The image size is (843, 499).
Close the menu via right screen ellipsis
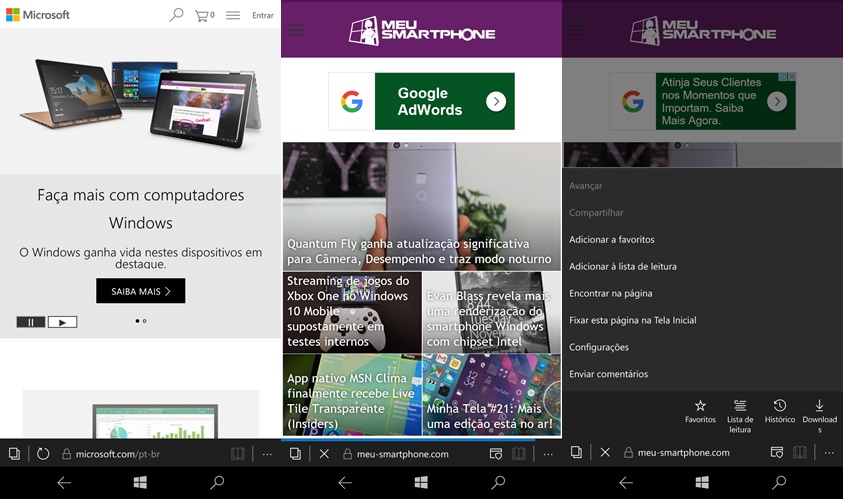point(830,453)
